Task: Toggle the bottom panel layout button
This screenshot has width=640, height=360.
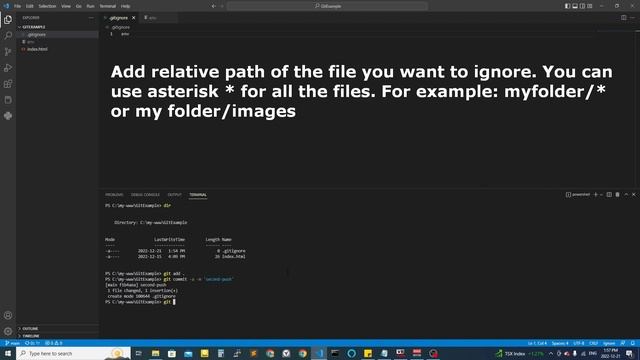Action: (x=575, y=6)
